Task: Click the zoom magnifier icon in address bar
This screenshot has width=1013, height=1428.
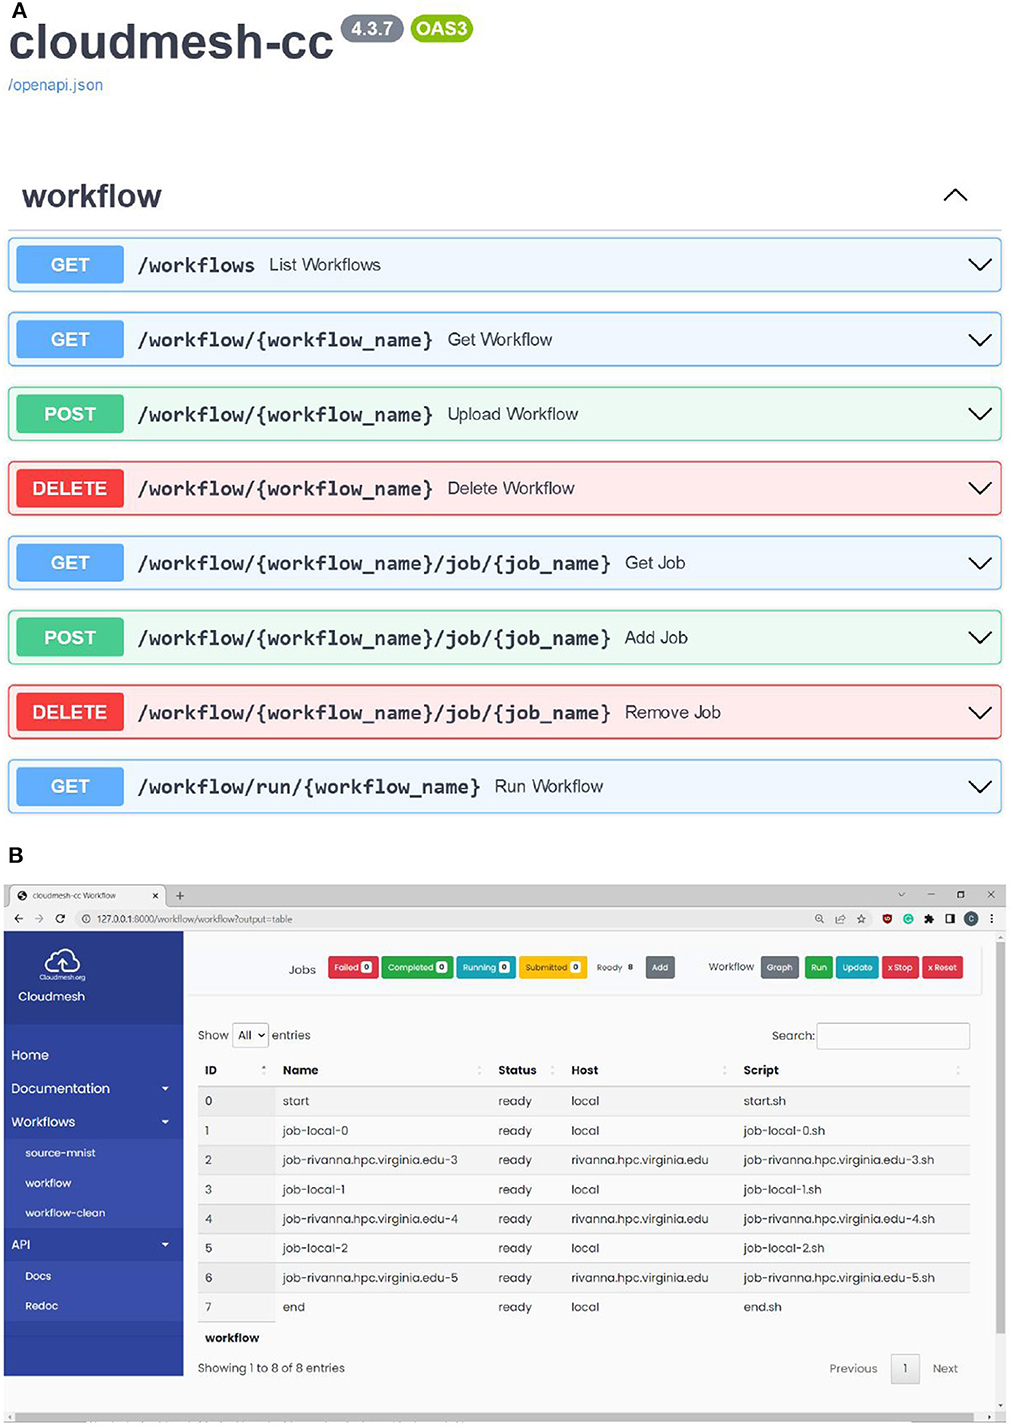Action: [x=819, y=919]
